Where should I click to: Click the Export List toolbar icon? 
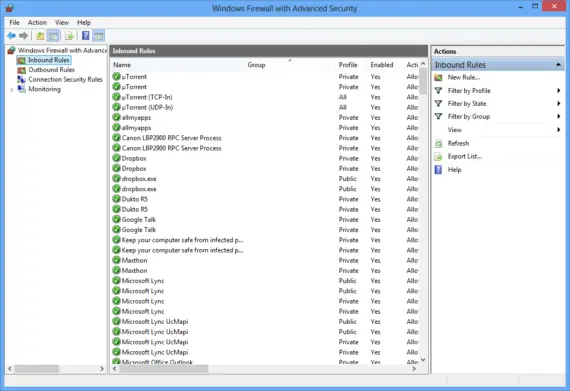coord(69,36)
